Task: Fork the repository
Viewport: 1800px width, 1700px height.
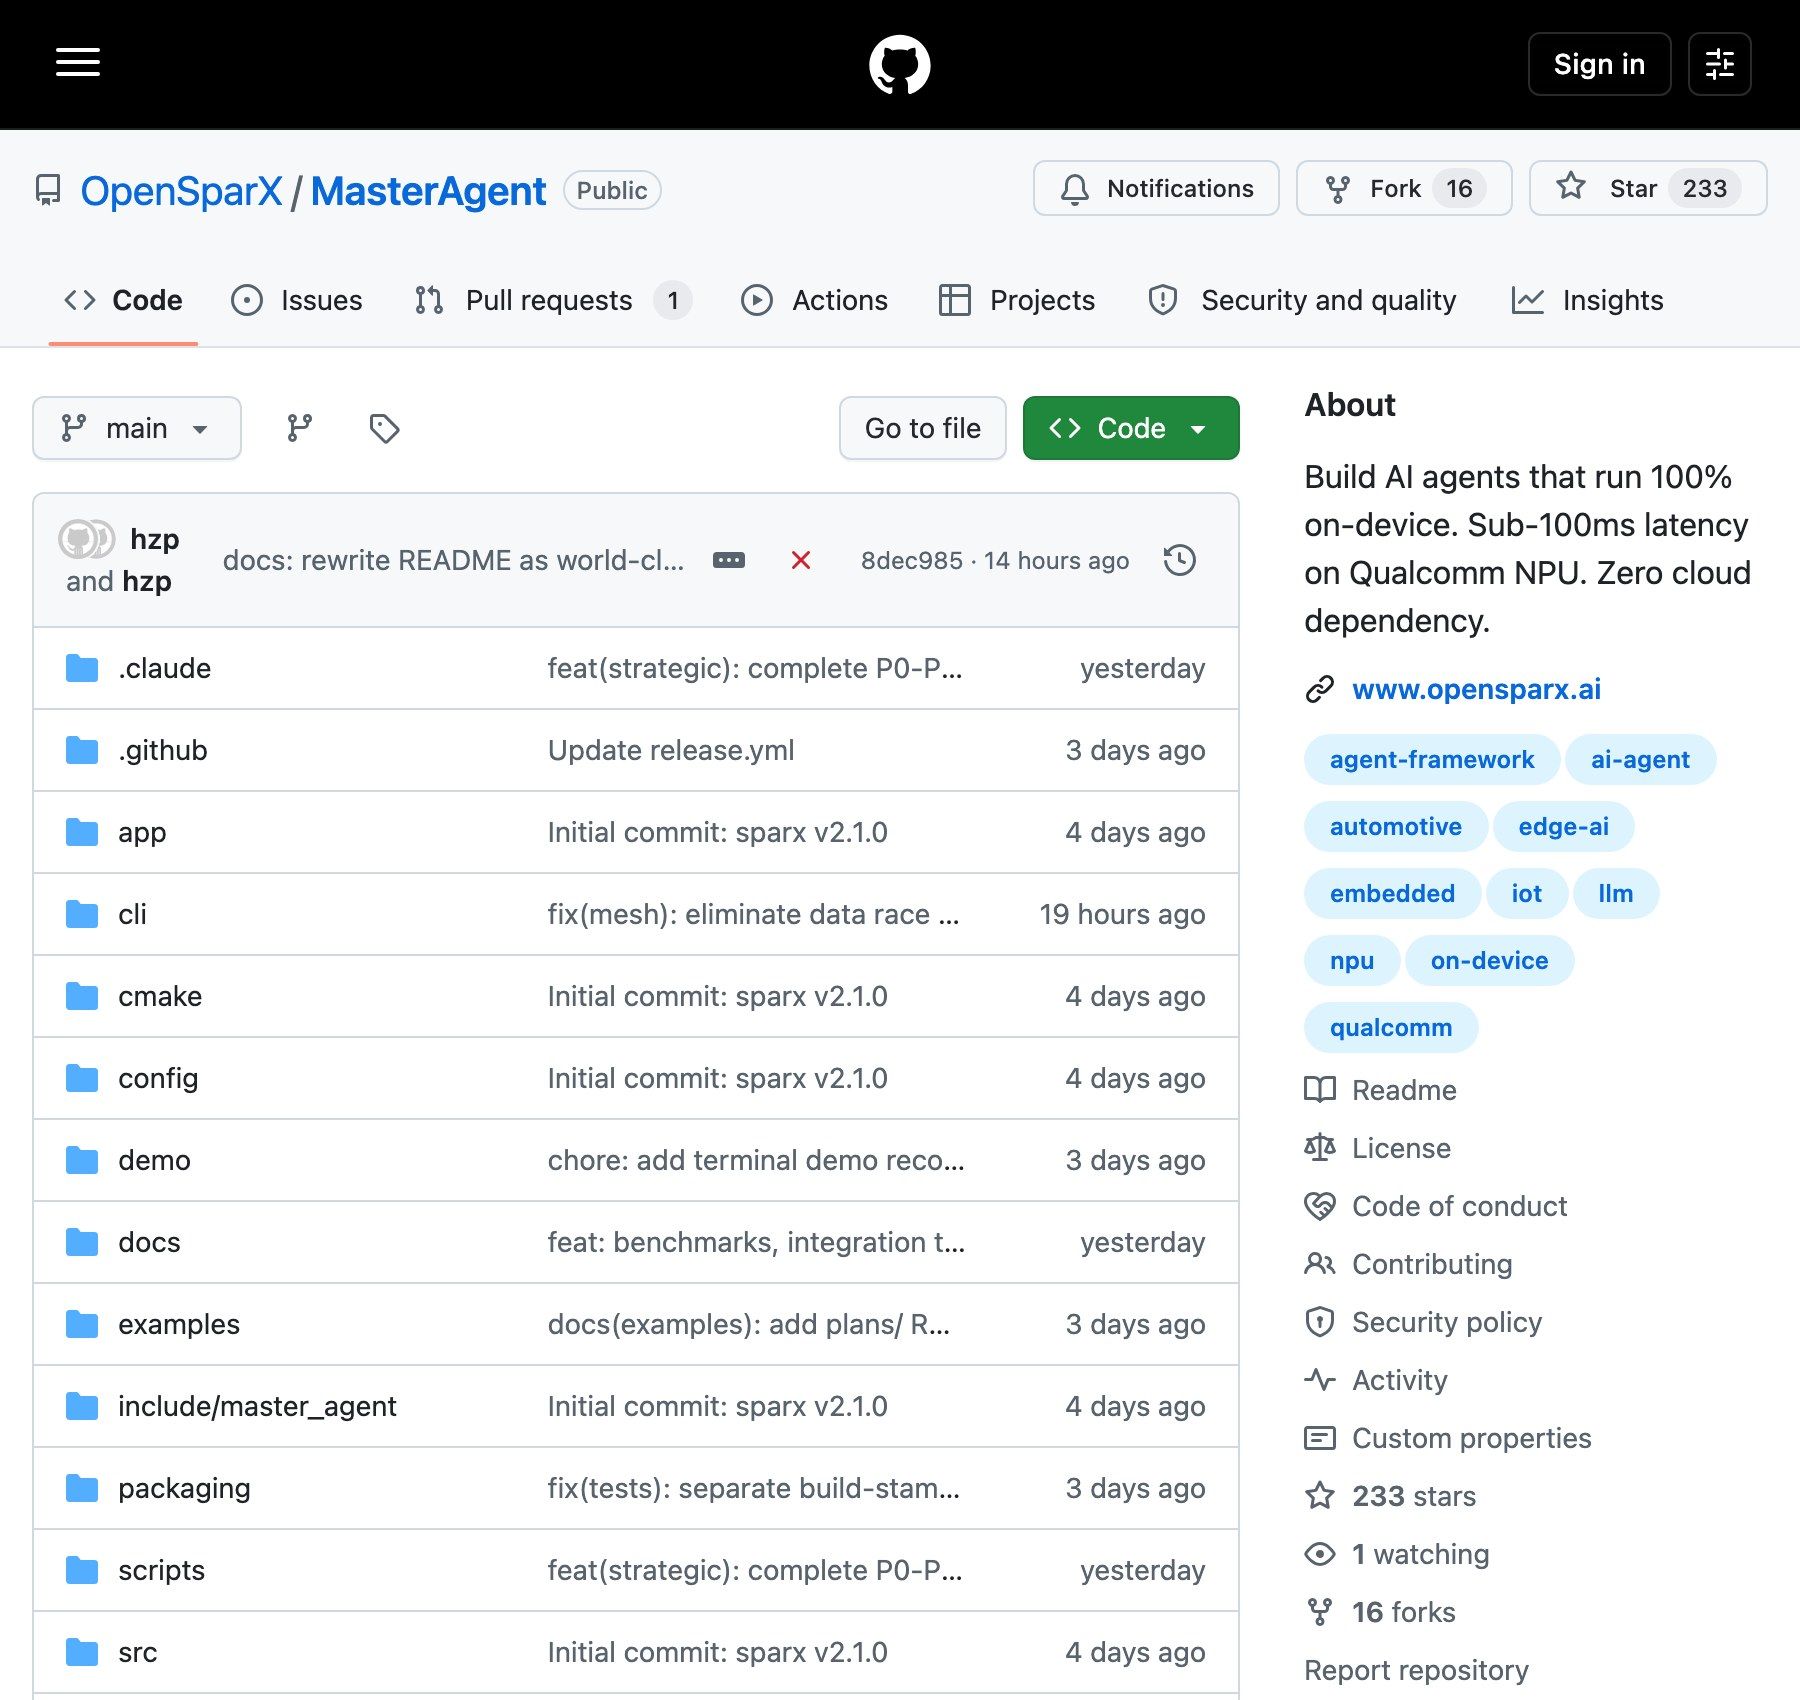Action: point(1404,188)
